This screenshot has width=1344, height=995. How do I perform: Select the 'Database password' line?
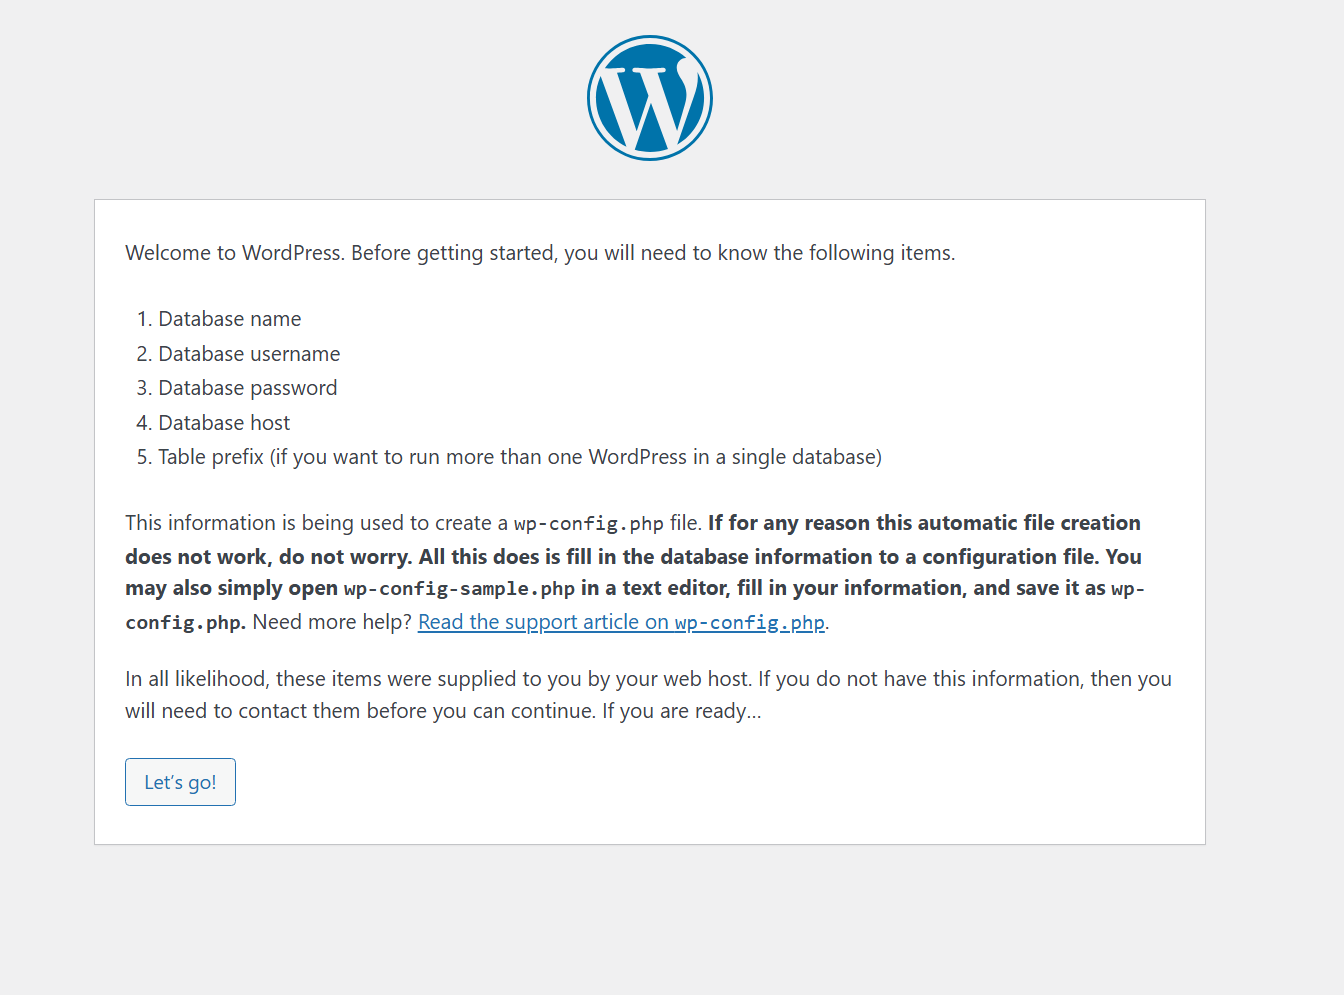(x=247, y=388)
